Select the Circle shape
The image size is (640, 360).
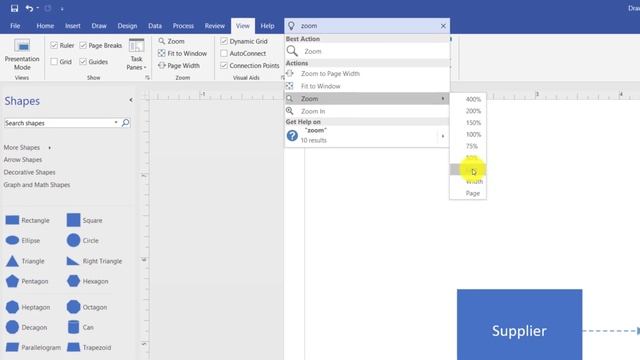pos(83,240)
